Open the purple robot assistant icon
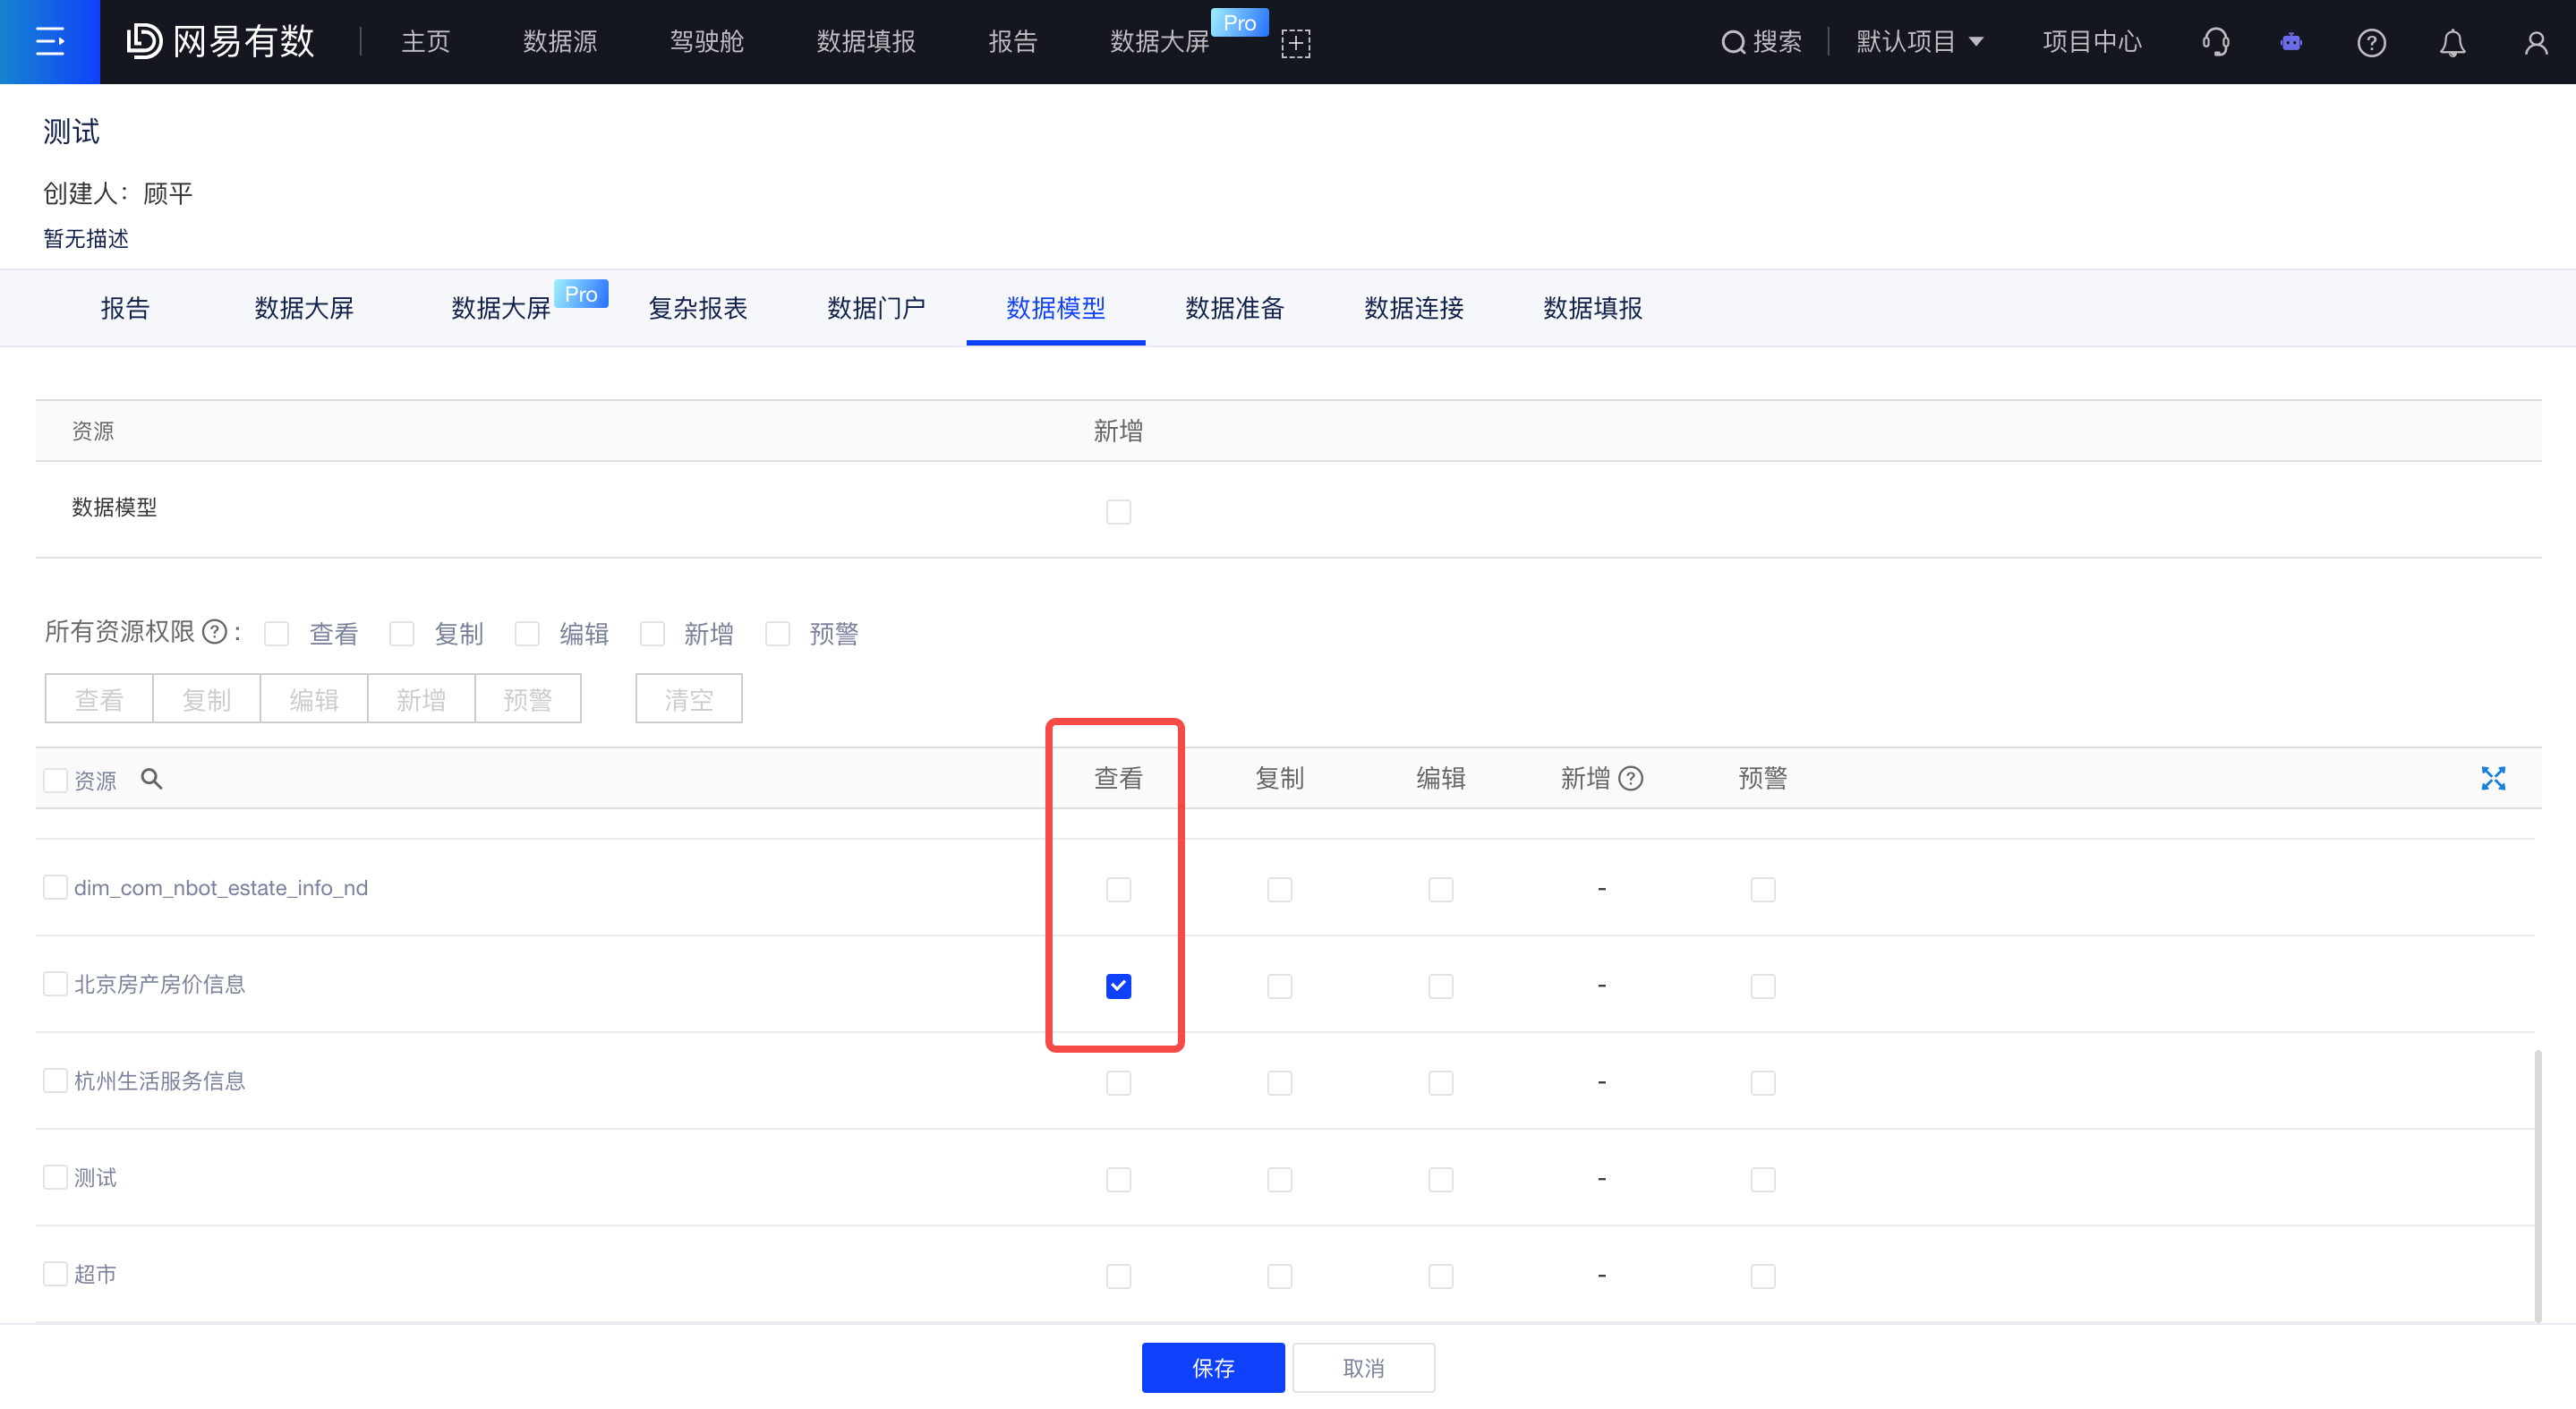2576x1409 pixels. (2291, 42)
